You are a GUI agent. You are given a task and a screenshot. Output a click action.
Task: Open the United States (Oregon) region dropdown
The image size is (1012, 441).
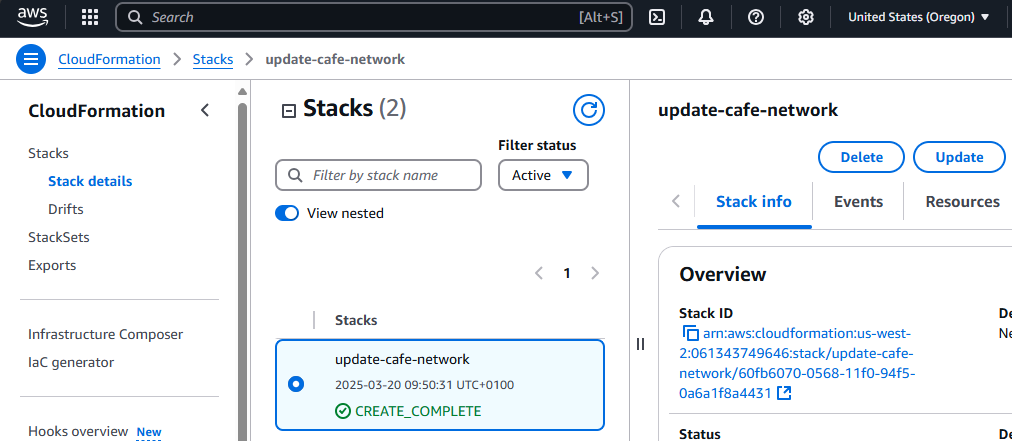click(x=919, y=17)
